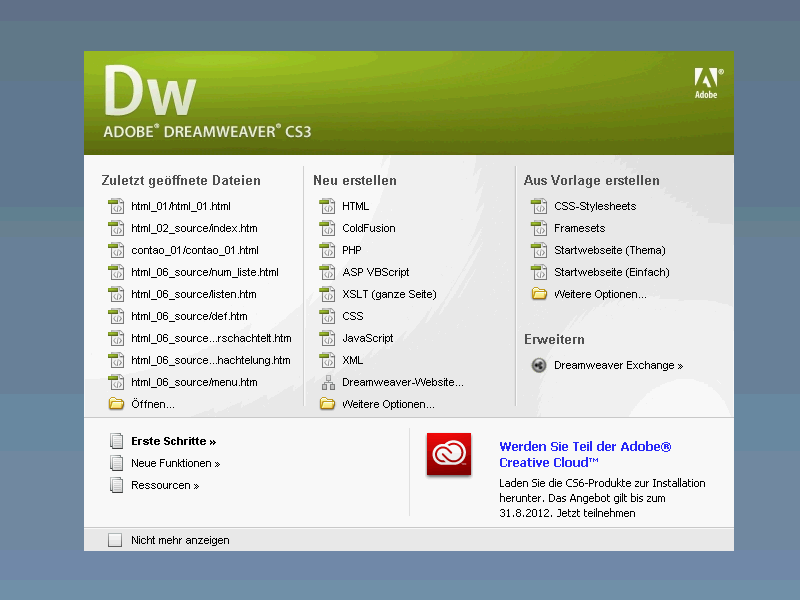Click page icon beside Erste Schritte
800x600 pixels.
pos(116,441)
